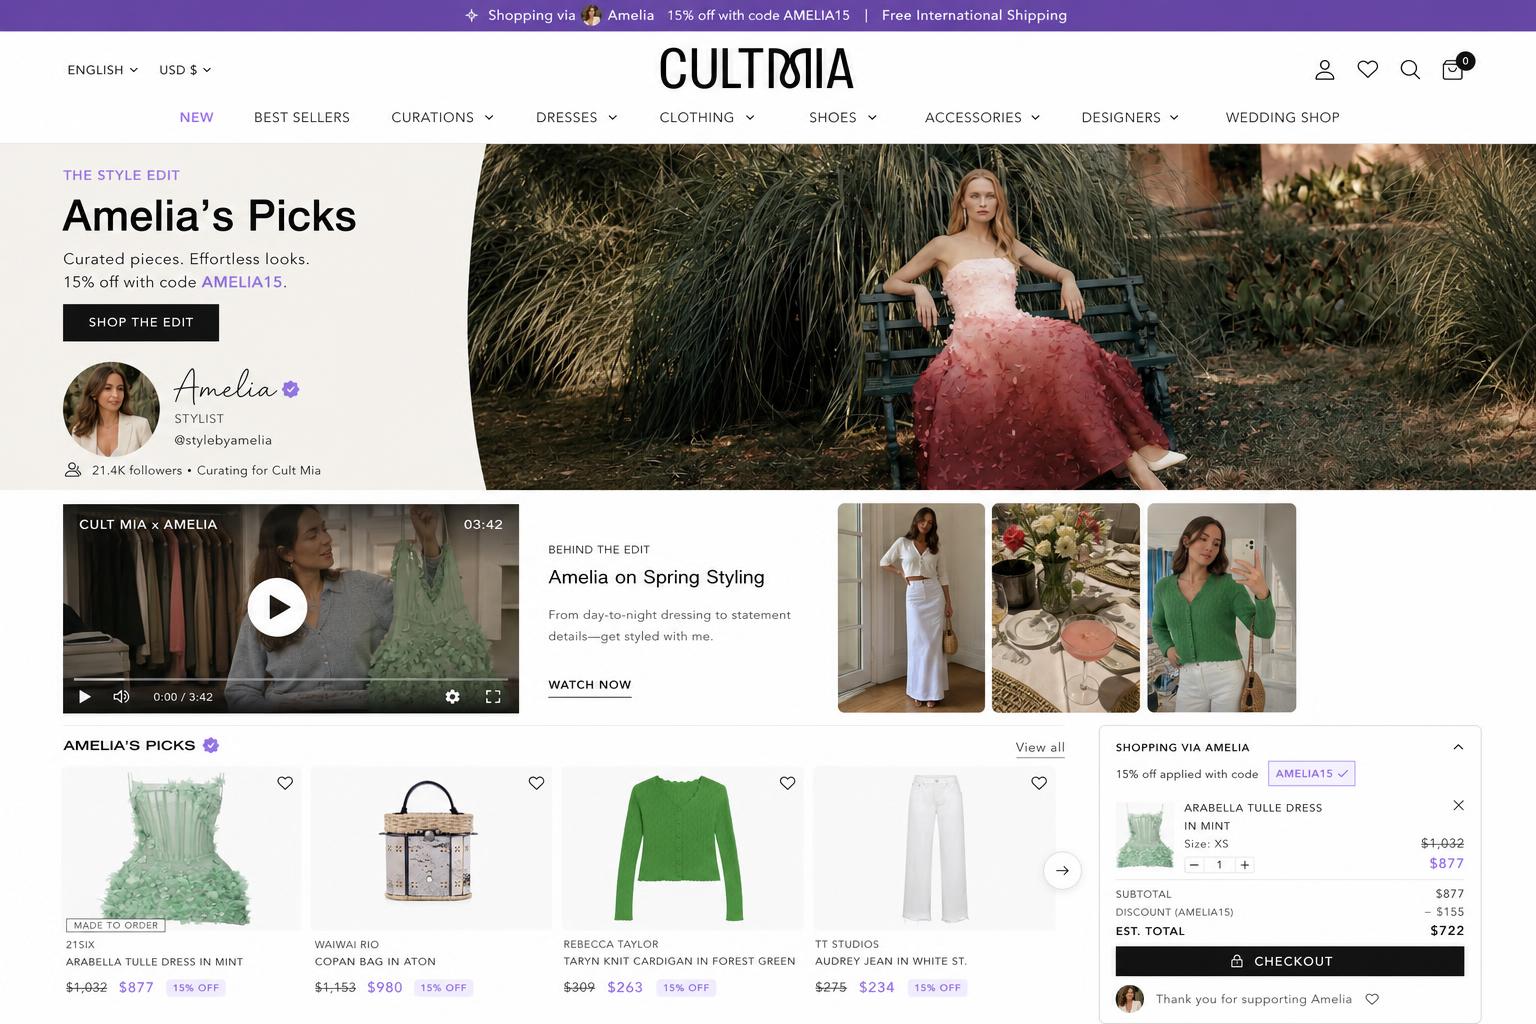1536x1024 pixels.
Task: Click Amelia's avatar beside Thank you message
Action: tap(1130, 999)
